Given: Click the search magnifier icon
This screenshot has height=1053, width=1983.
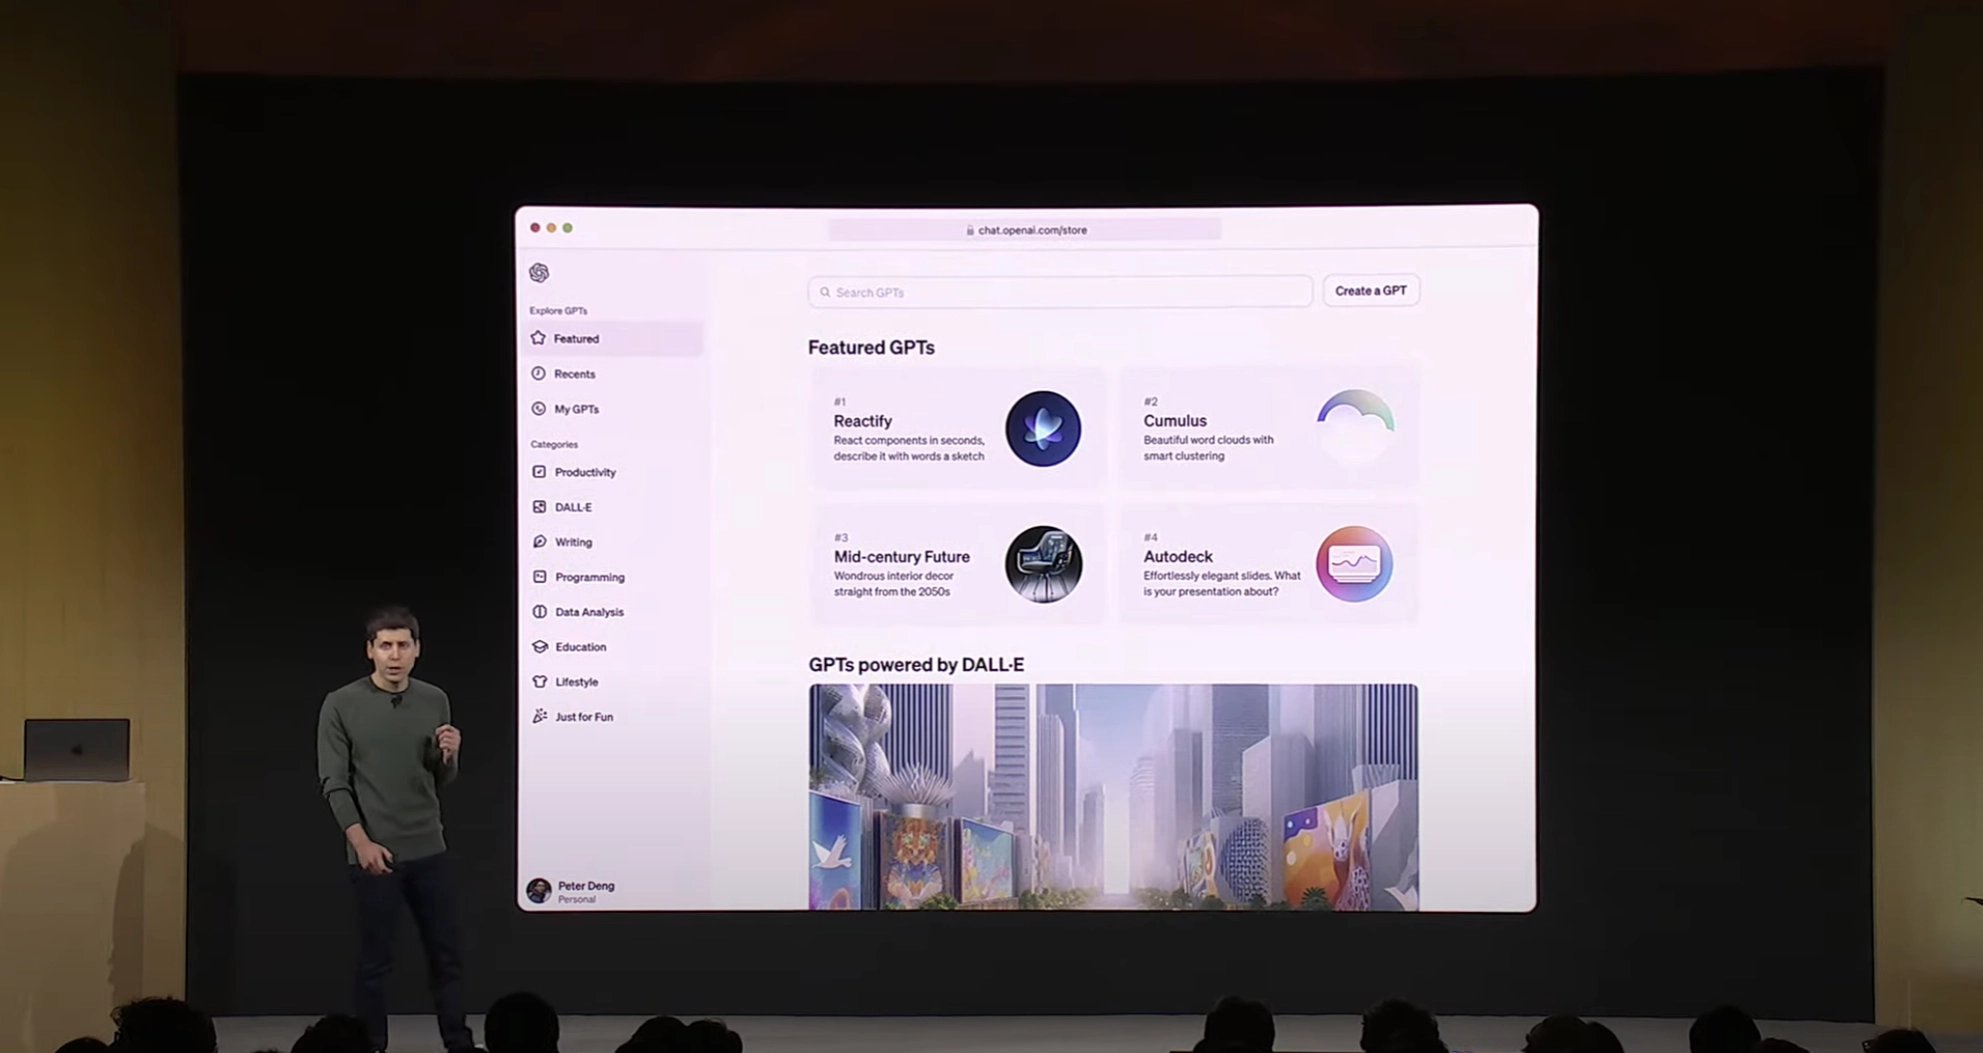Looking at the screenshot, I should coord(825,292).
